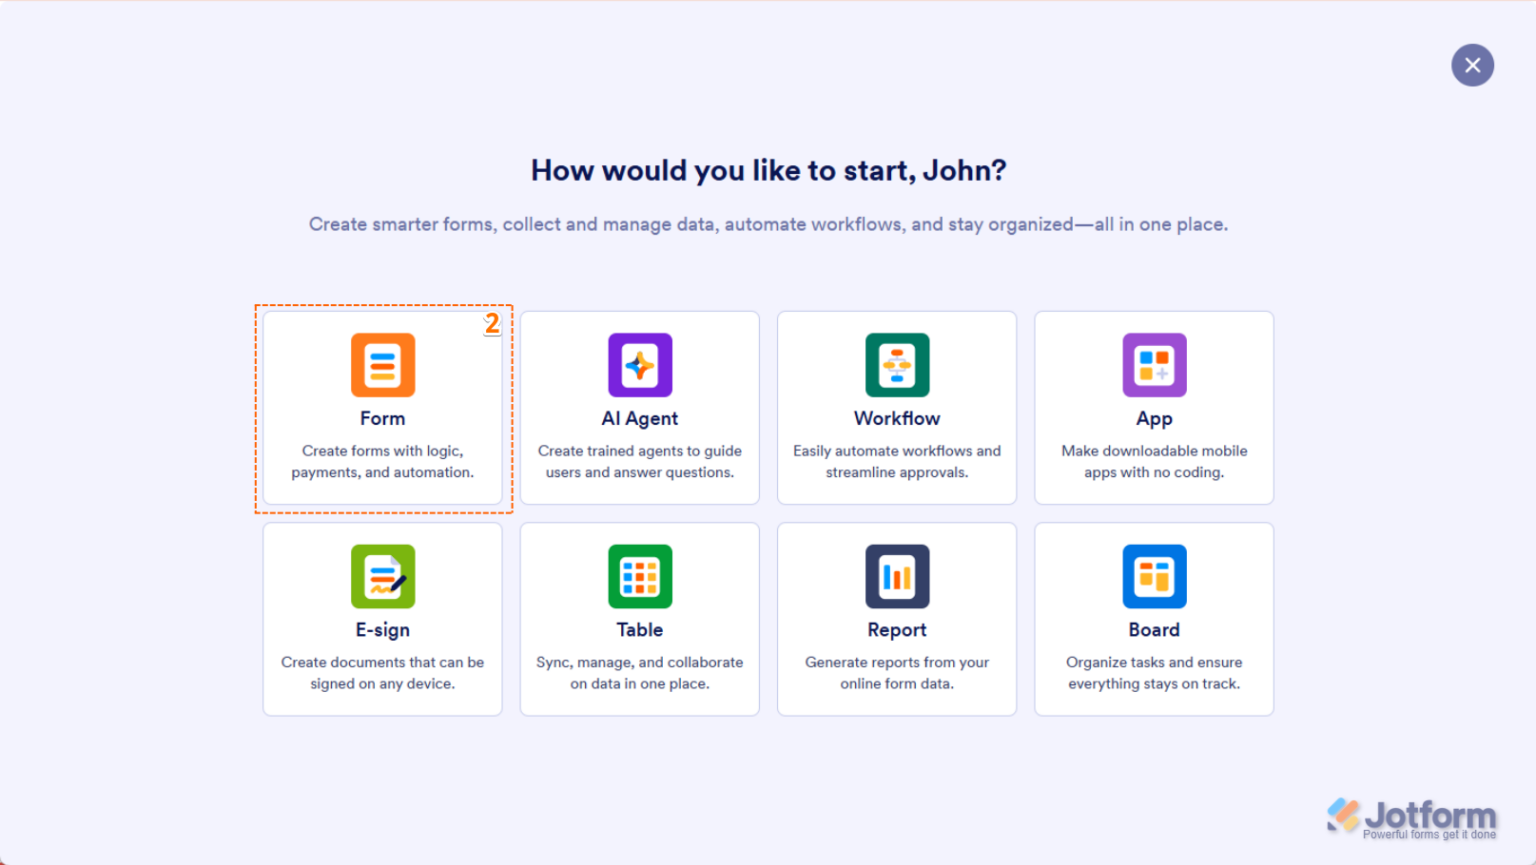
Task: Choose the Board task organizer card
Action: tap(1154, 618)
